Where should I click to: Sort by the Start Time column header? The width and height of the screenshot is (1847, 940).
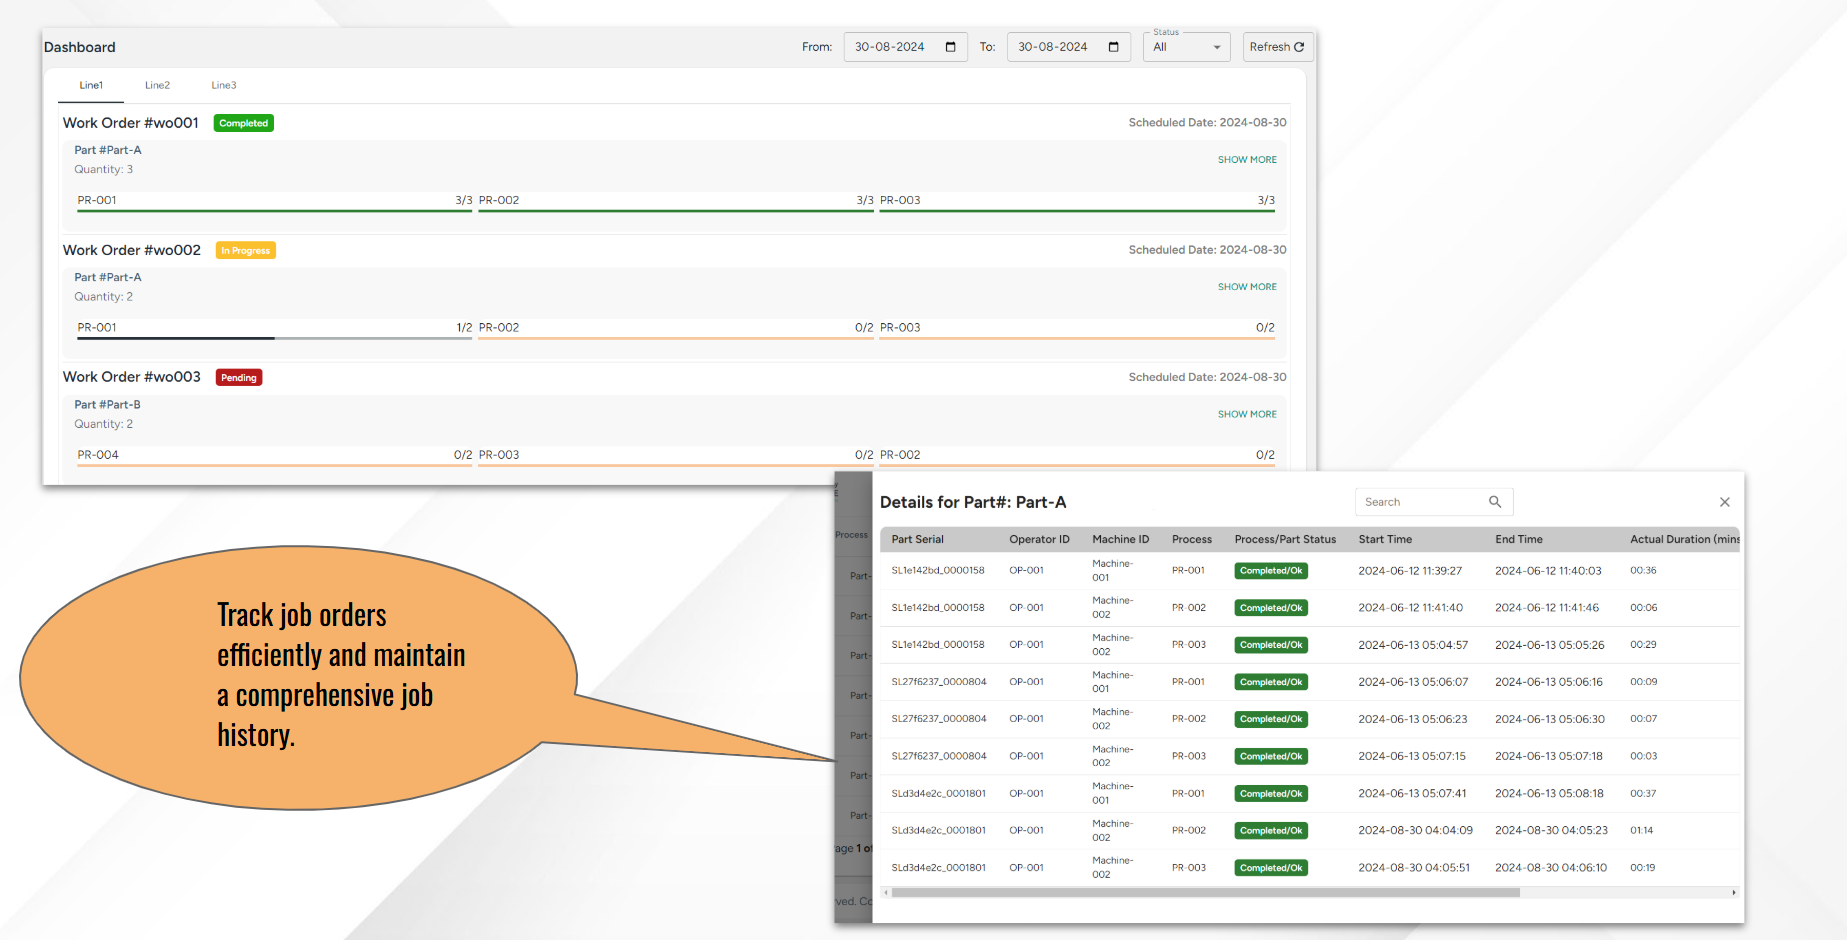(1385, 539)
